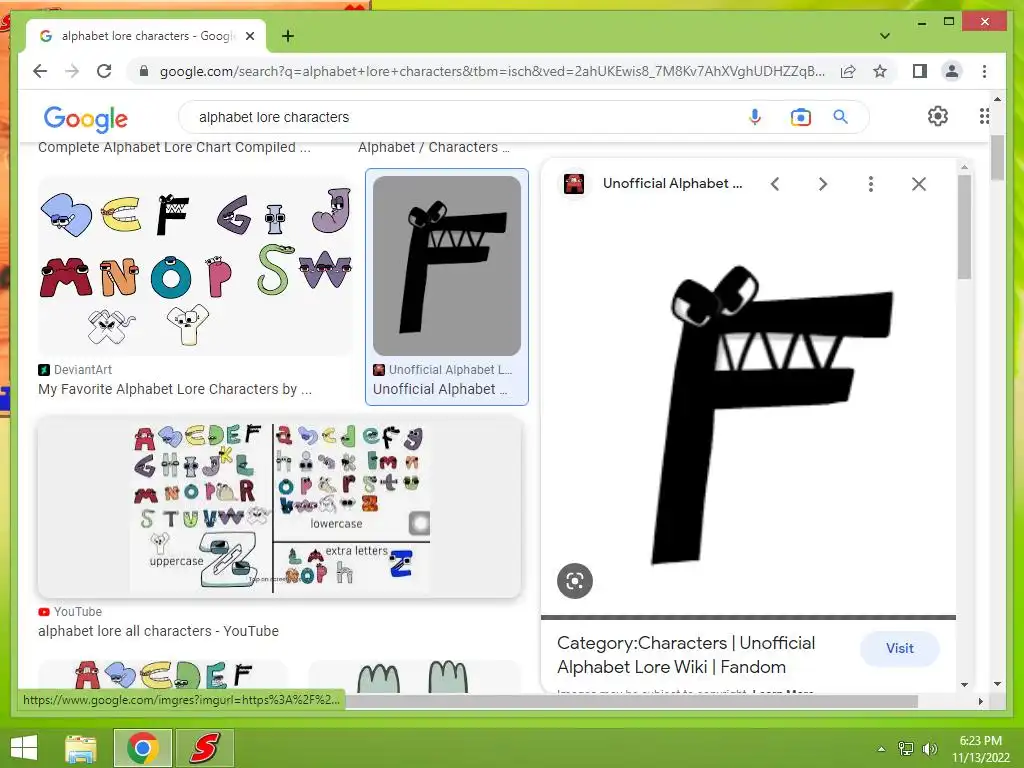Open File Explorer from the taskbar
This screenshot has height=768, width=1024.
pos(81,748)
